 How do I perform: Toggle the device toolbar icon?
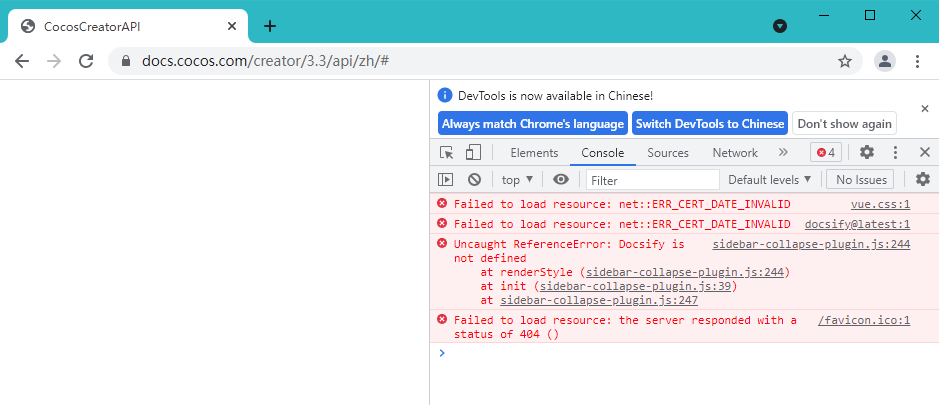click(x=473, y=153)
